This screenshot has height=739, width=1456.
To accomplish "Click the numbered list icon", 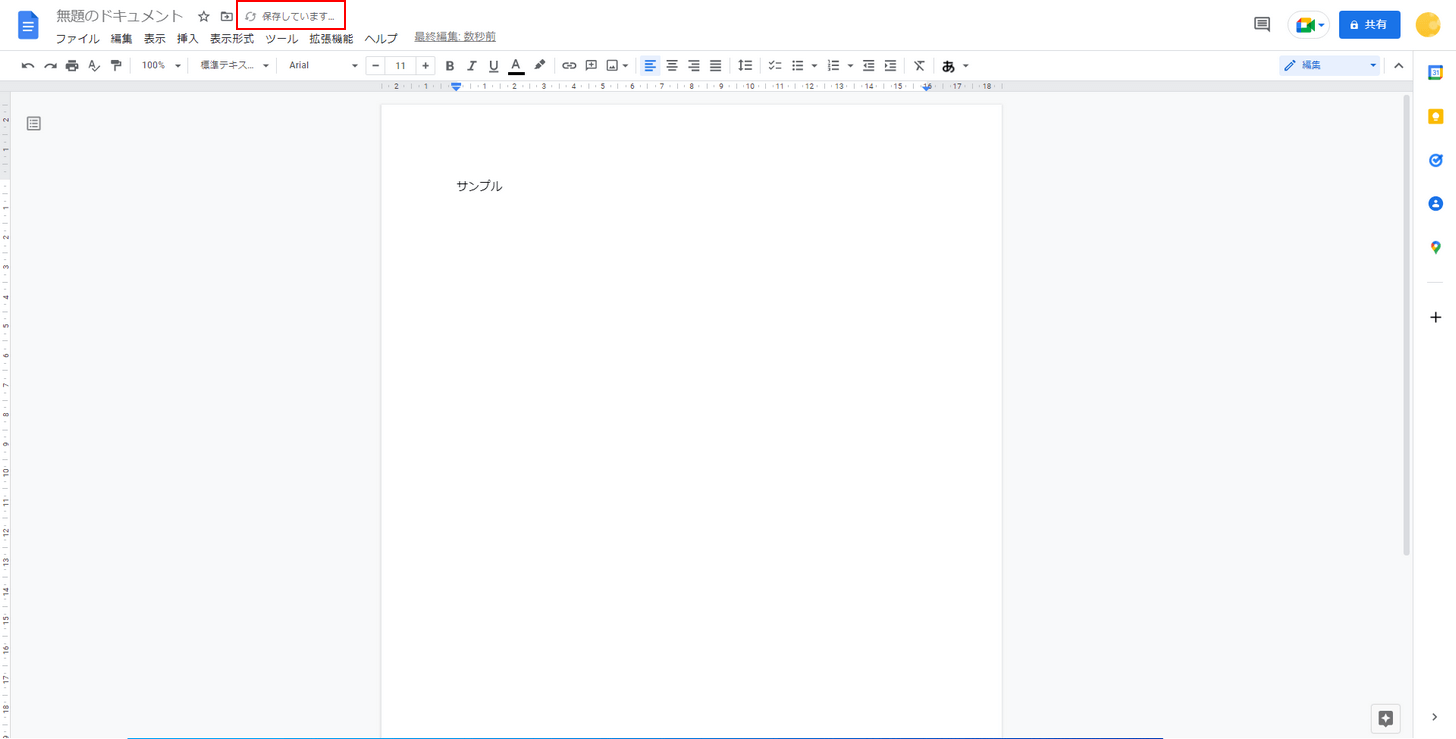I will pos(833,66).
